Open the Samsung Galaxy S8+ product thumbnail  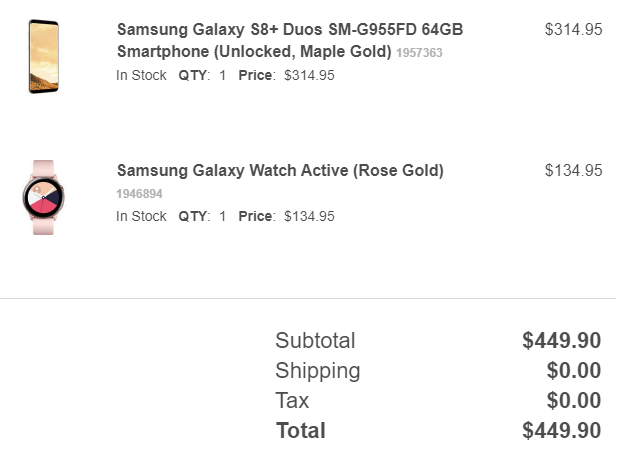44,56
